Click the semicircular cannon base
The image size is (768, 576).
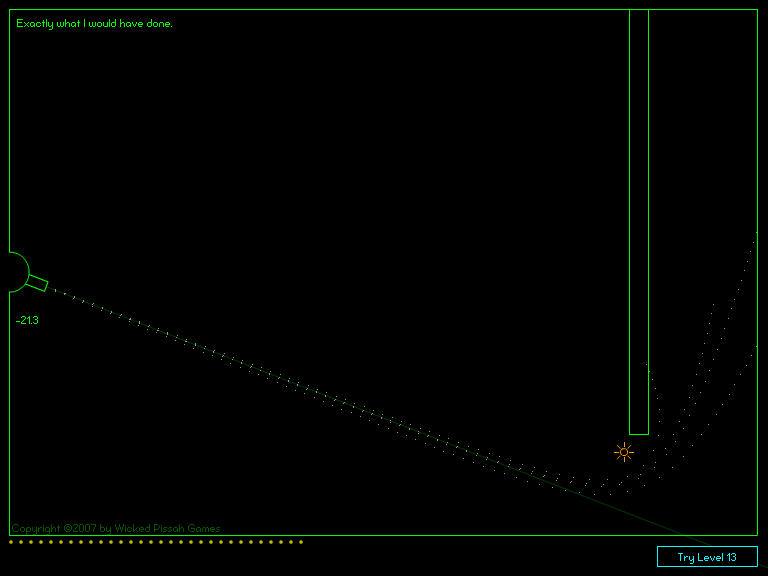[19, 272]
